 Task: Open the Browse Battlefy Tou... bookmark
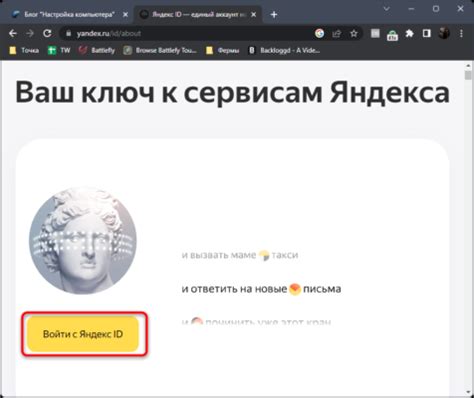click(160, 50)
